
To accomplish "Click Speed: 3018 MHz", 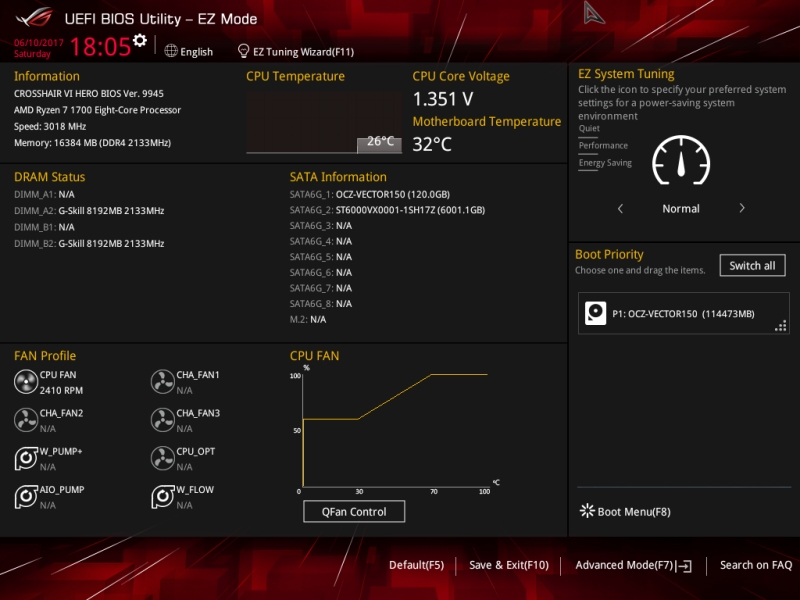I will pos(50,126).
